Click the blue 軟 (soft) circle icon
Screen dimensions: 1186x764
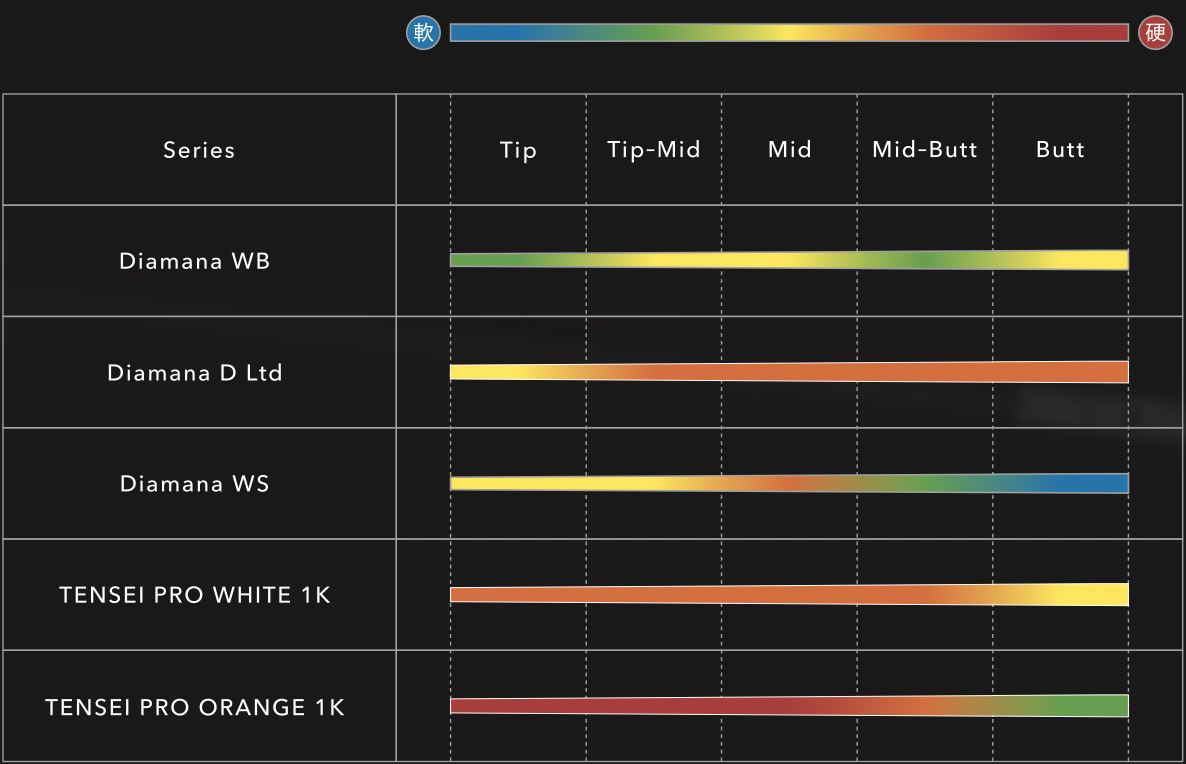click(x=423, y=33)
